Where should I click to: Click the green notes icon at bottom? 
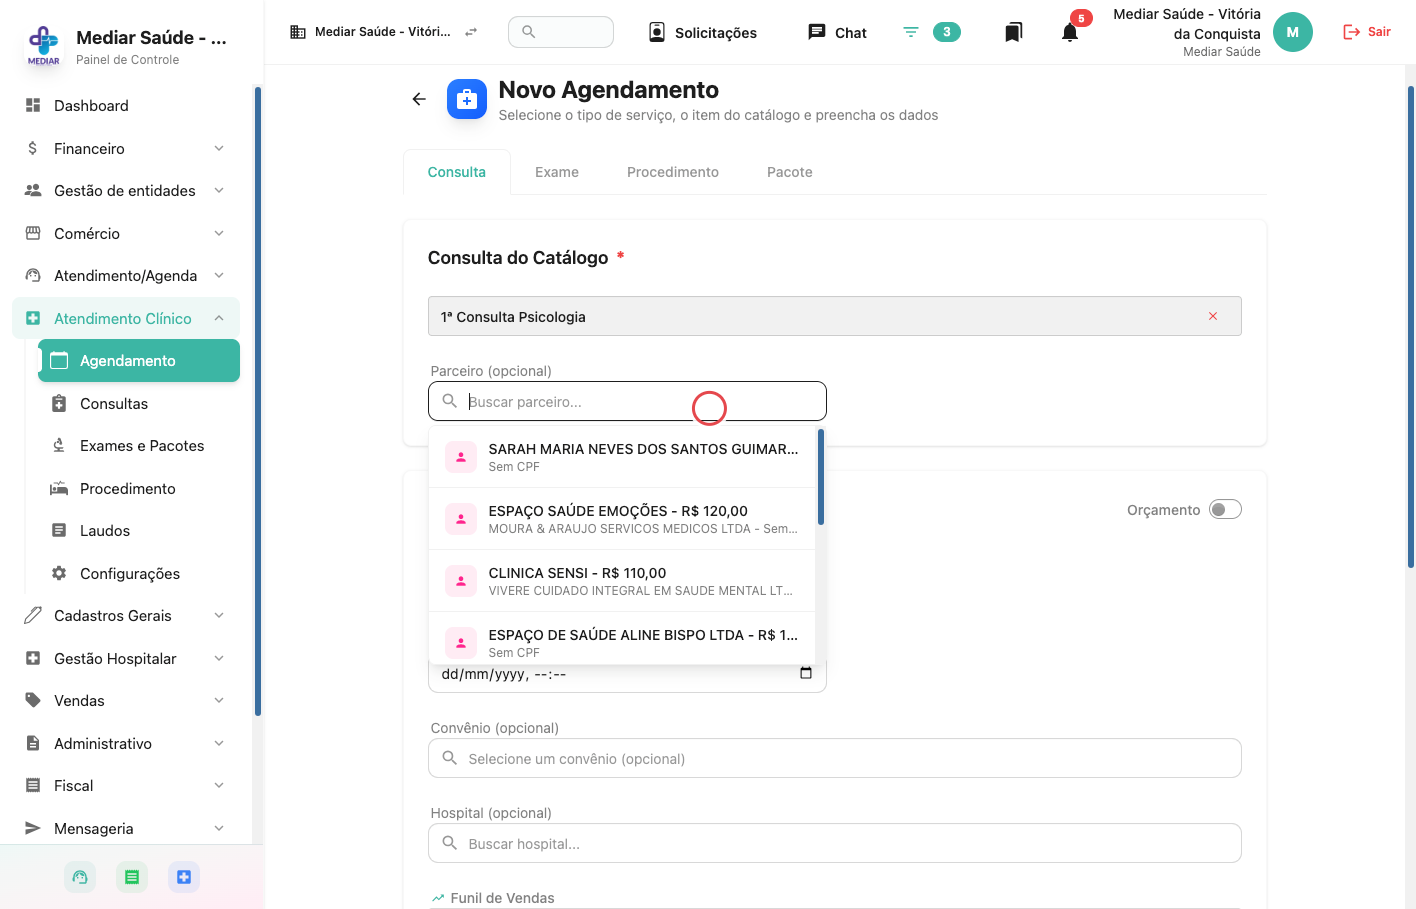[x=132, y=877]
